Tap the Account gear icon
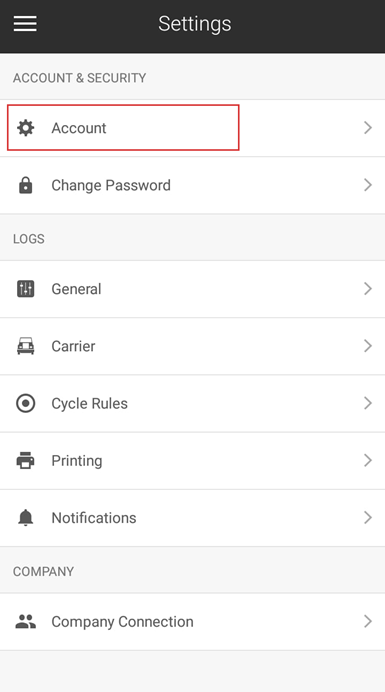The image size is (385, 692). tap(25, 128)
